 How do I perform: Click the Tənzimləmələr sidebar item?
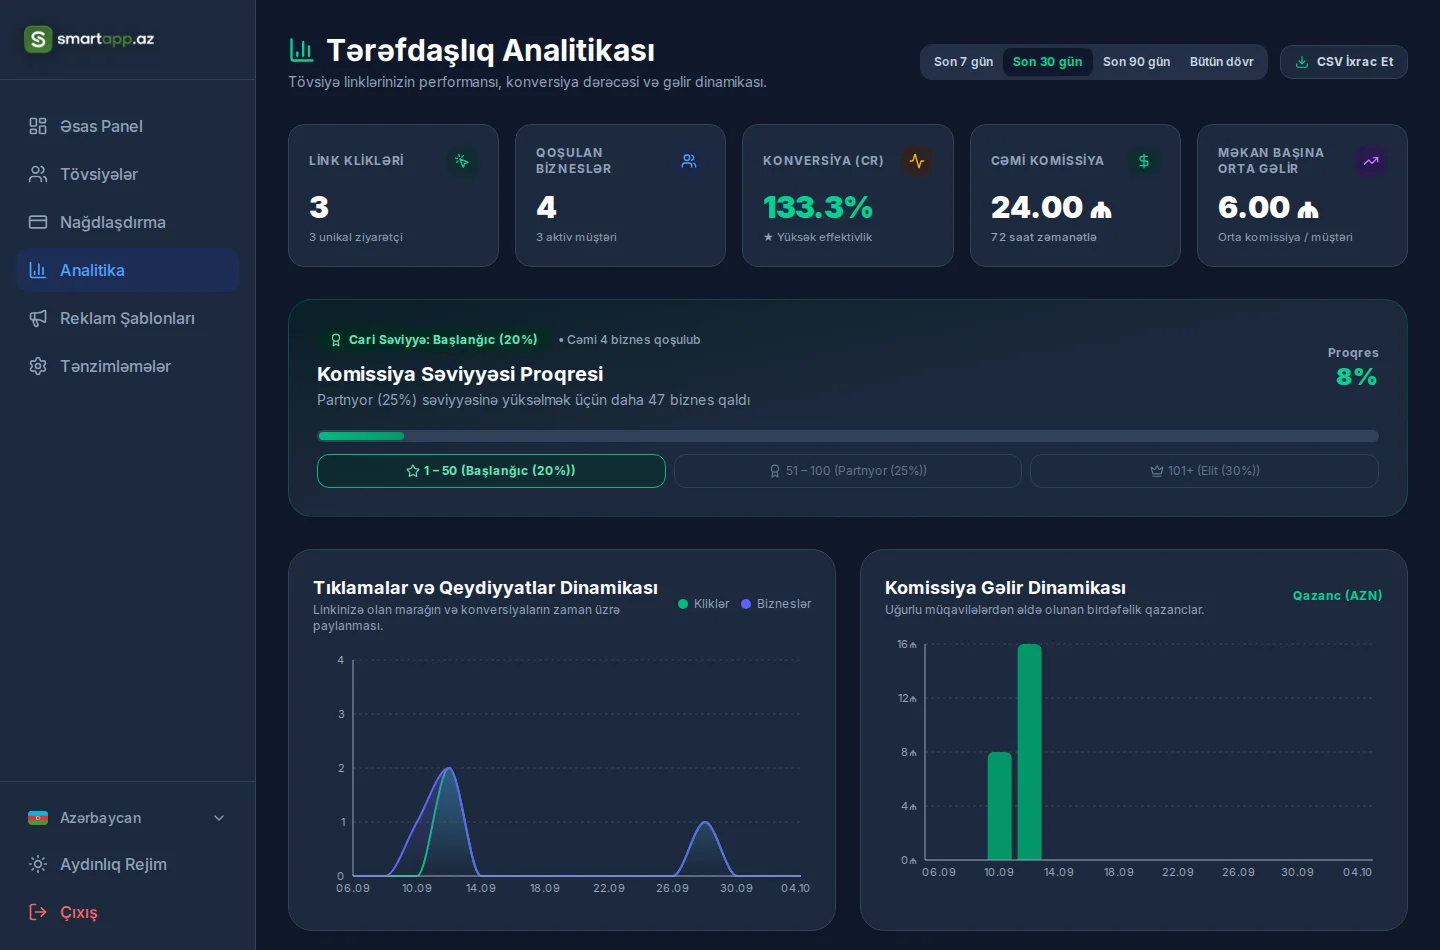click(x=127, y=366)
